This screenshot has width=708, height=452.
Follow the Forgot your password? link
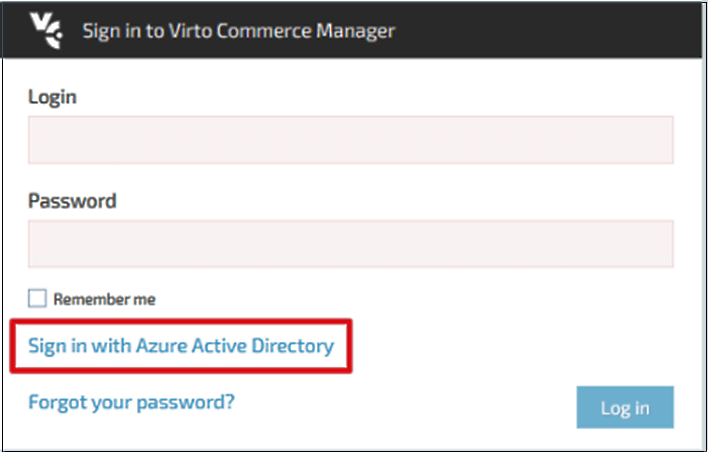[x=131, y=403]
